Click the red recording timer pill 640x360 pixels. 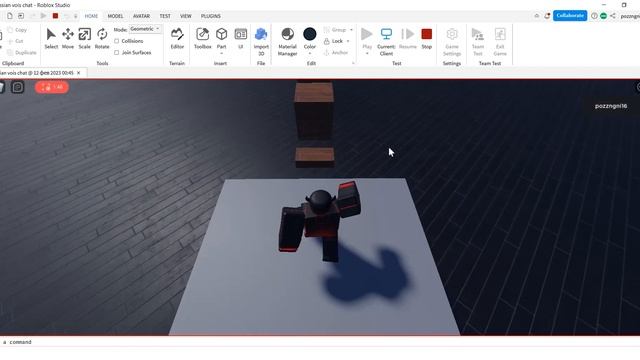pos(52,87)
